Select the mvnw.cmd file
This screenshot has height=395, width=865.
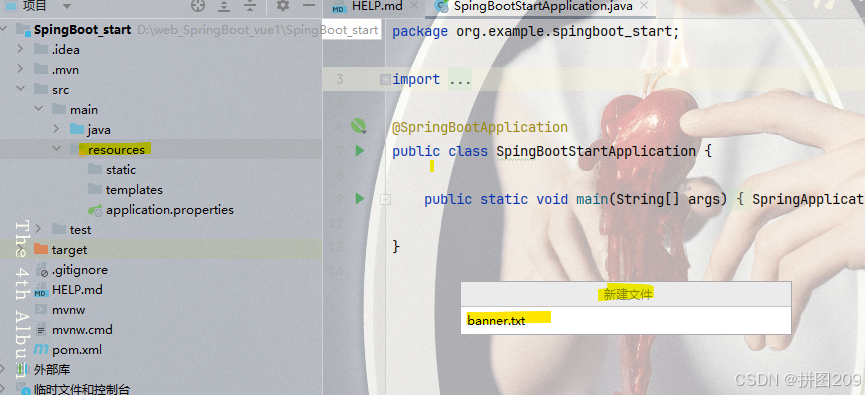click(82, 330)
